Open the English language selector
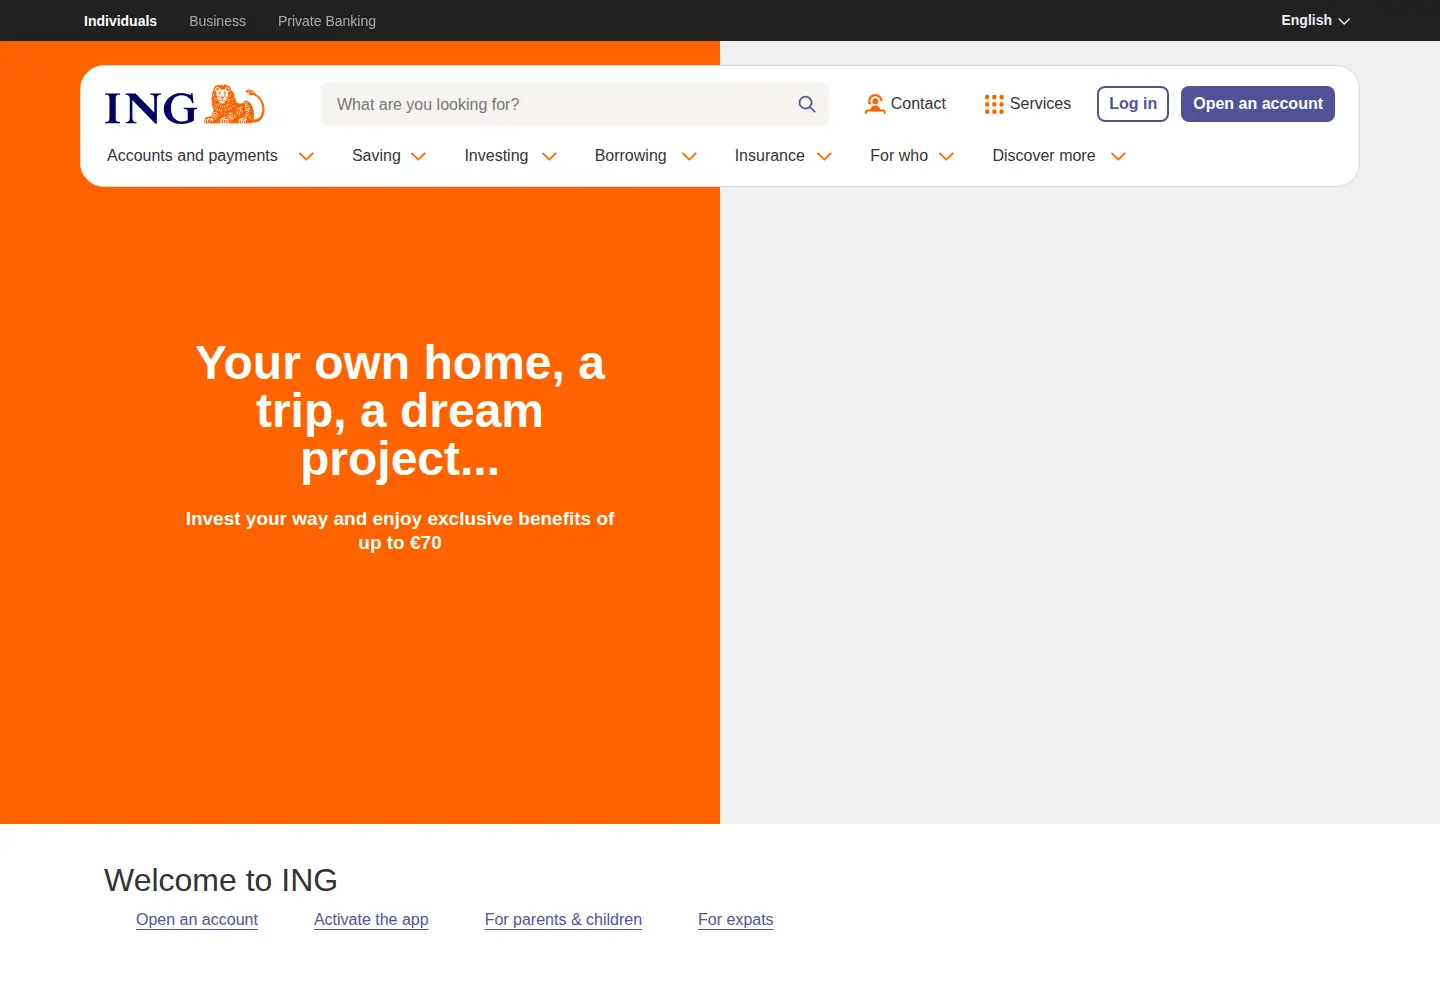Viewport: 1440px width, 1000px height. (1316, 20)
